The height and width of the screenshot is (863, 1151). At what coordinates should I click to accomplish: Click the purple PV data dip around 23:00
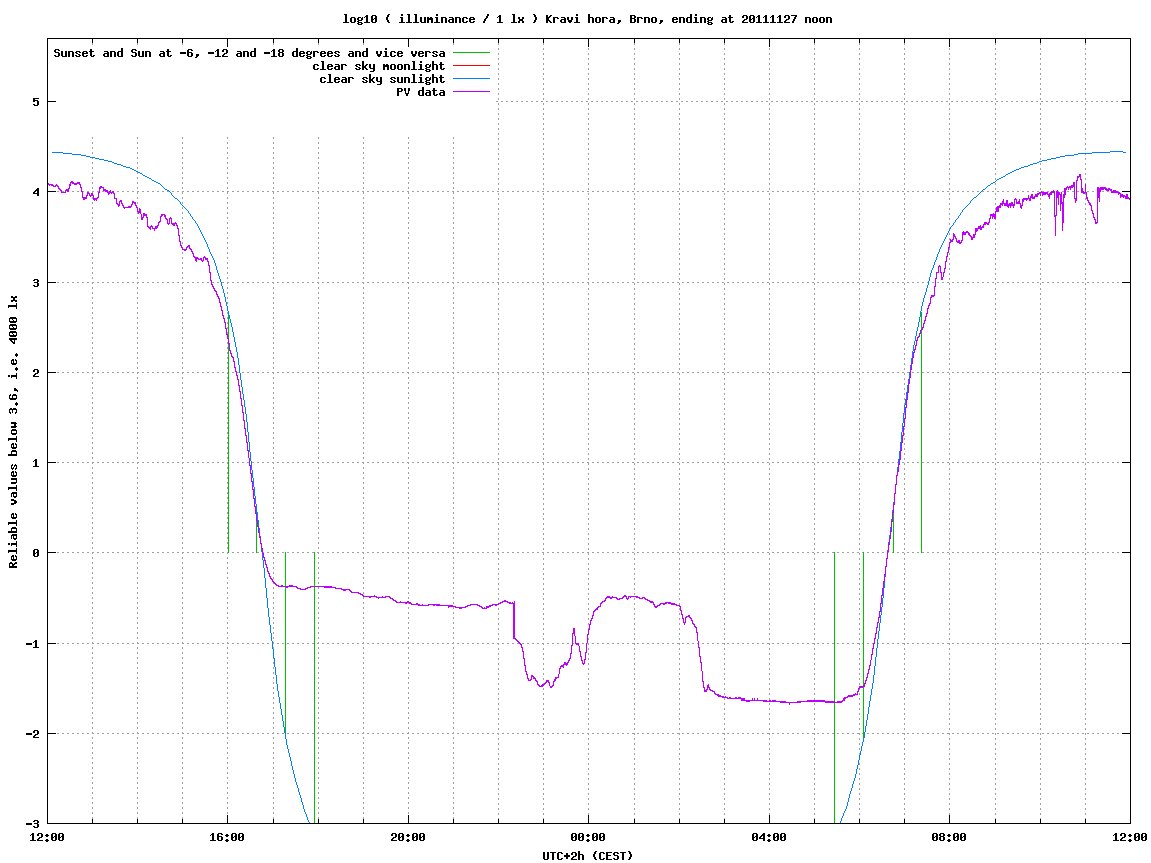[x=543, y=685]
